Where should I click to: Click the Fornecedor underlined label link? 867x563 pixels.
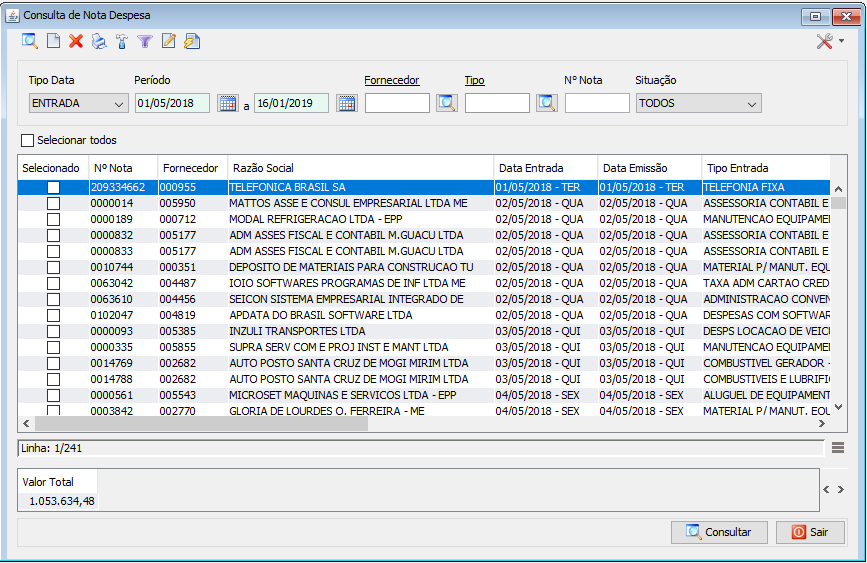point(391,80)
